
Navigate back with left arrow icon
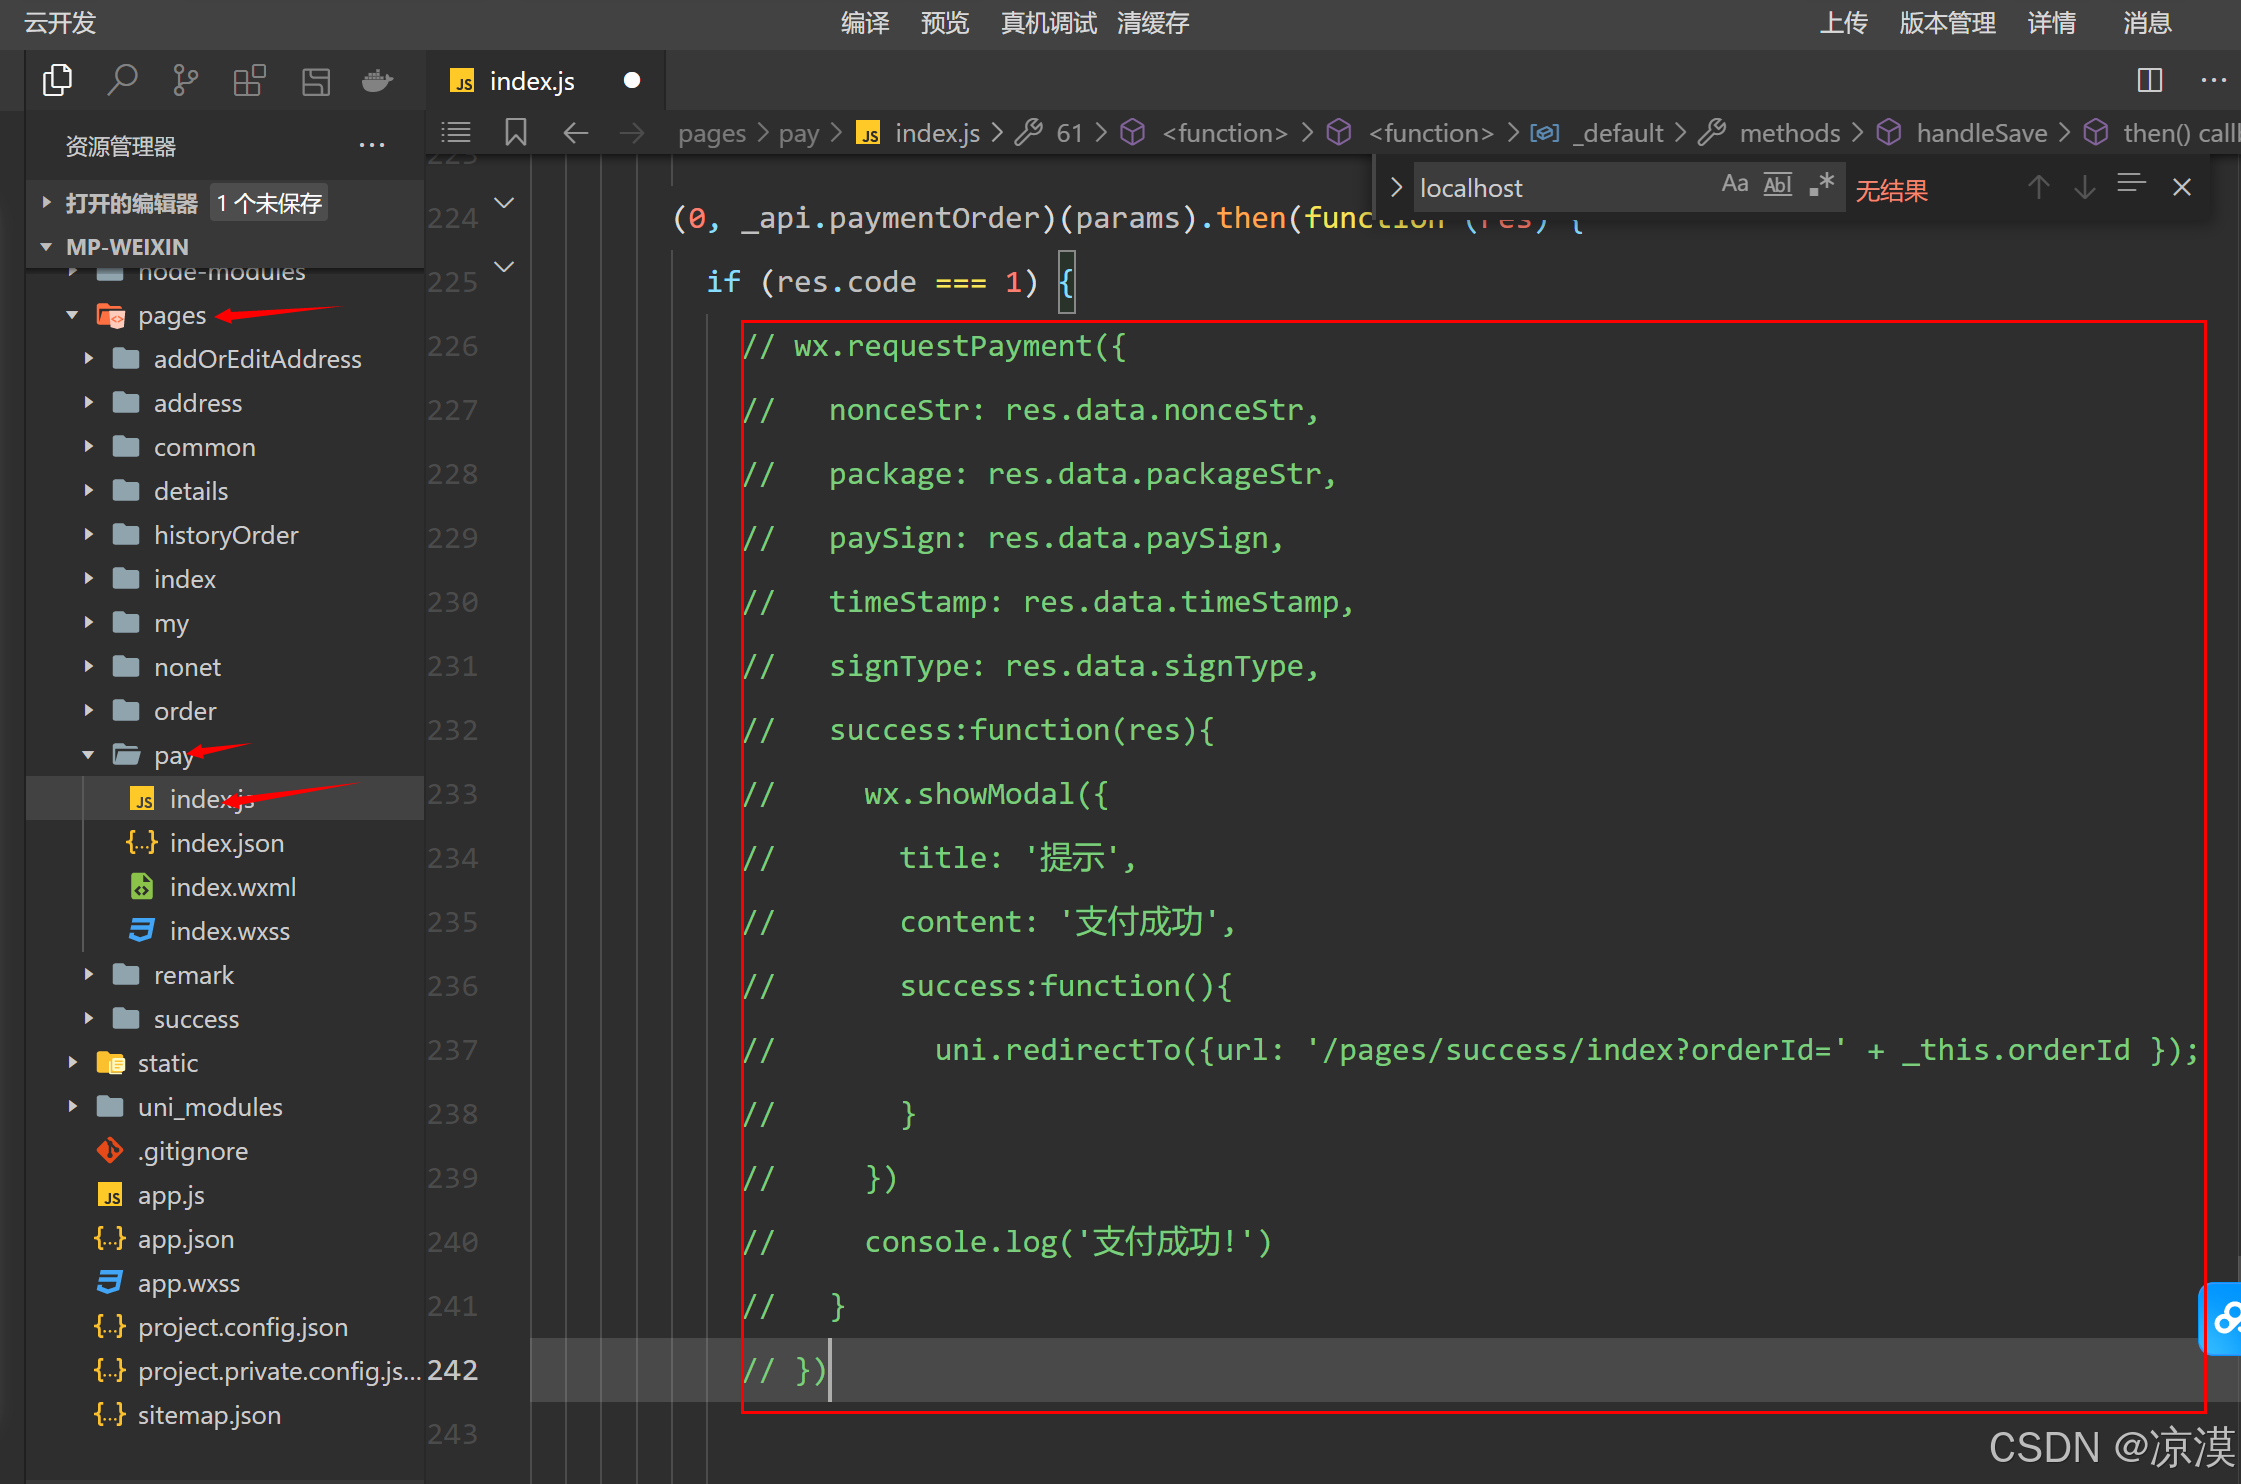point(576,132)
